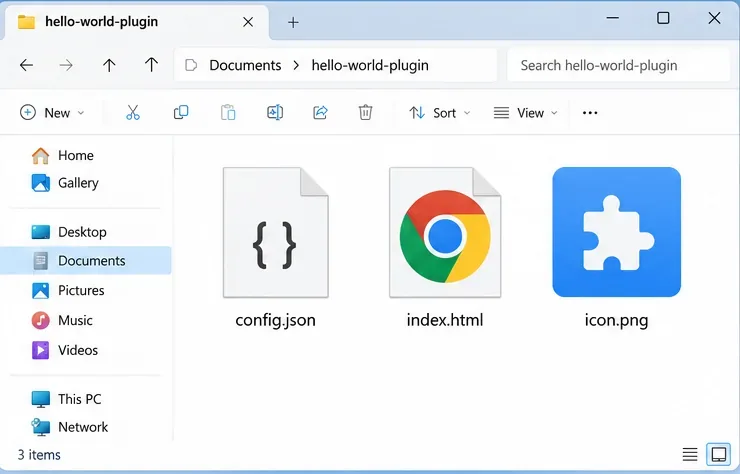The height and width of the screenshot is (474, 740).
Task: Open Music in the sidebar
Action: (62, 320)
